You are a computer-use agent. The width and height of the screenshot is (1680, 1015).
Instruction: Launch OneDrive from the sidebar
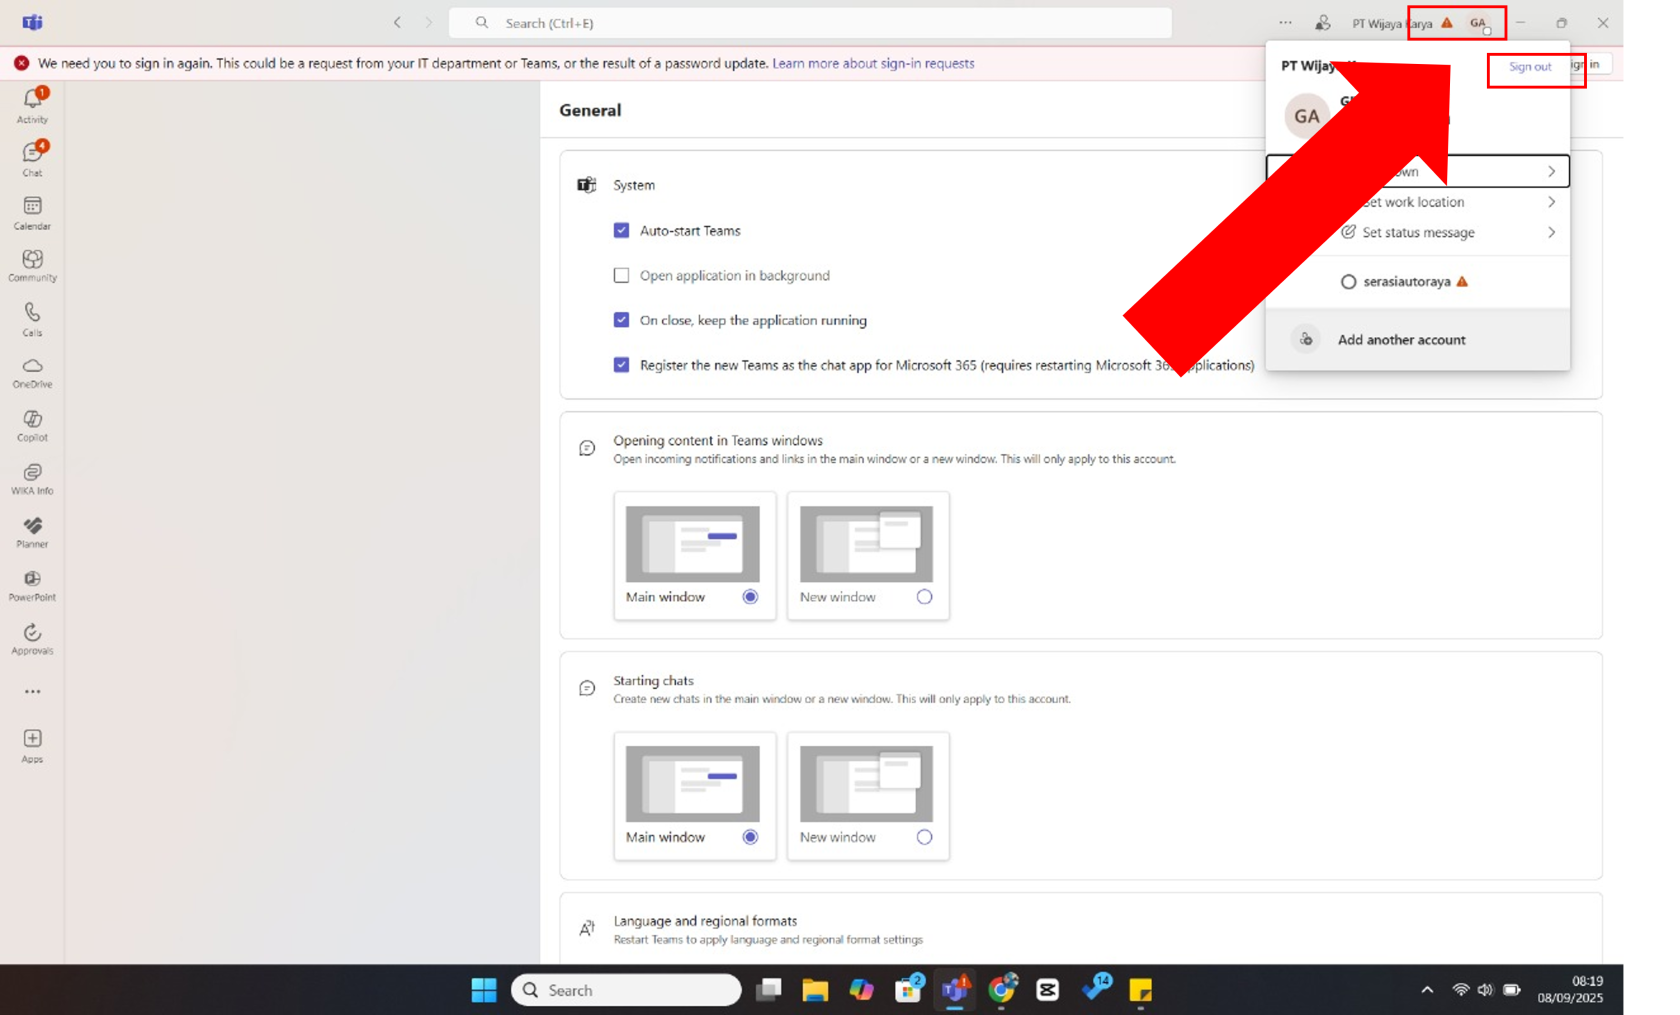coord(32,372)
